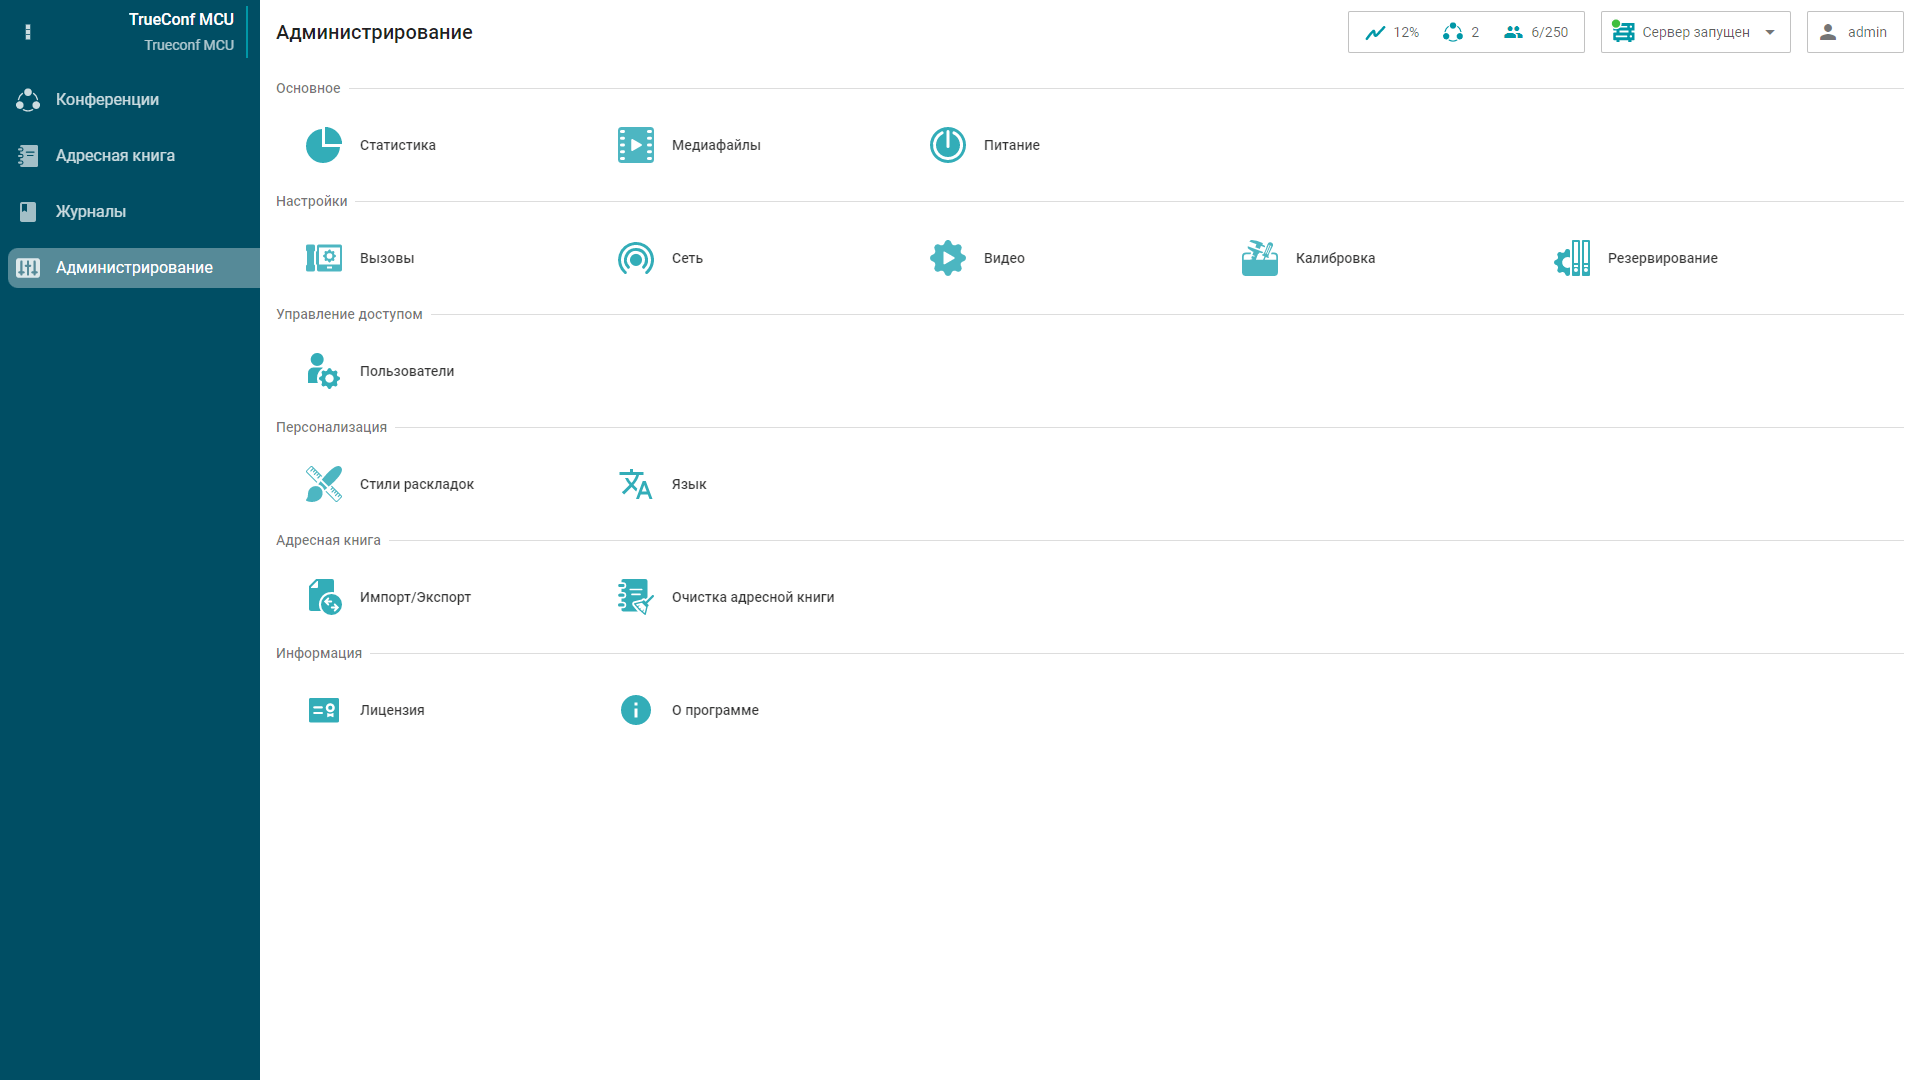Open Адресная книга sidebar item
Viewport: 1920px width, 1080px height.
(115, 155)
